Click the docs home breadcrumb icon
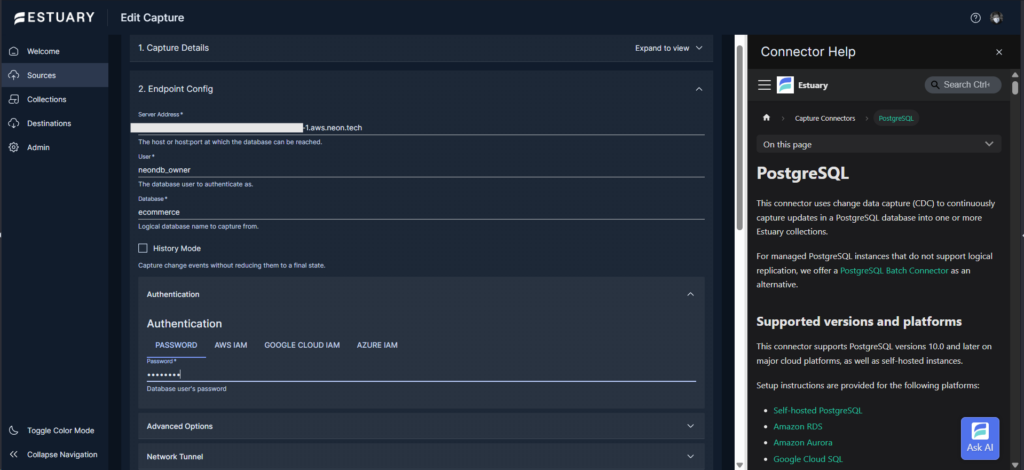 coord(767,118)
